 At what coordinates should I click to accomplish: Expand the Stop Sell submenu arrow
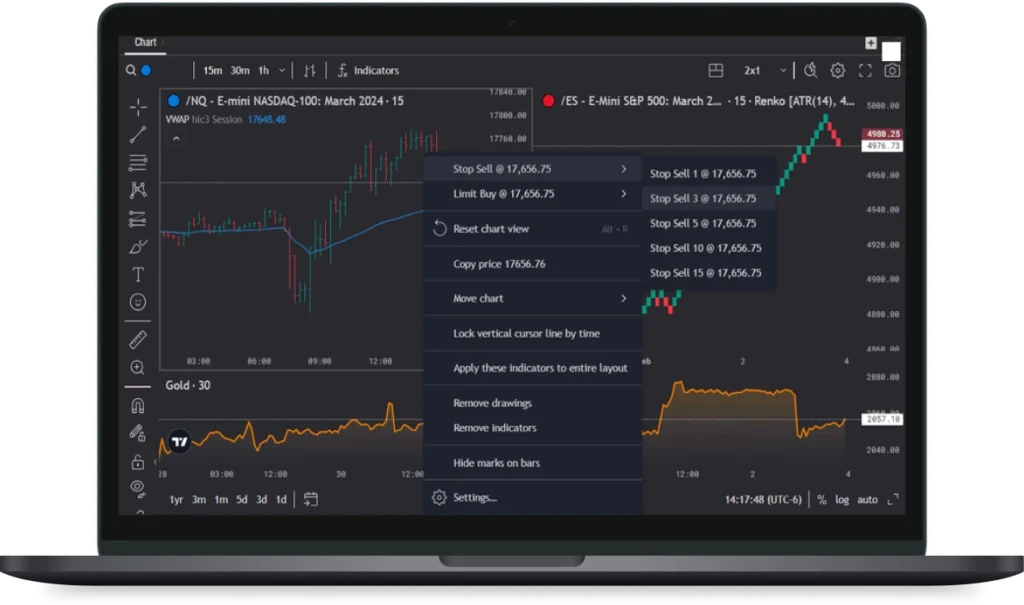624,169
